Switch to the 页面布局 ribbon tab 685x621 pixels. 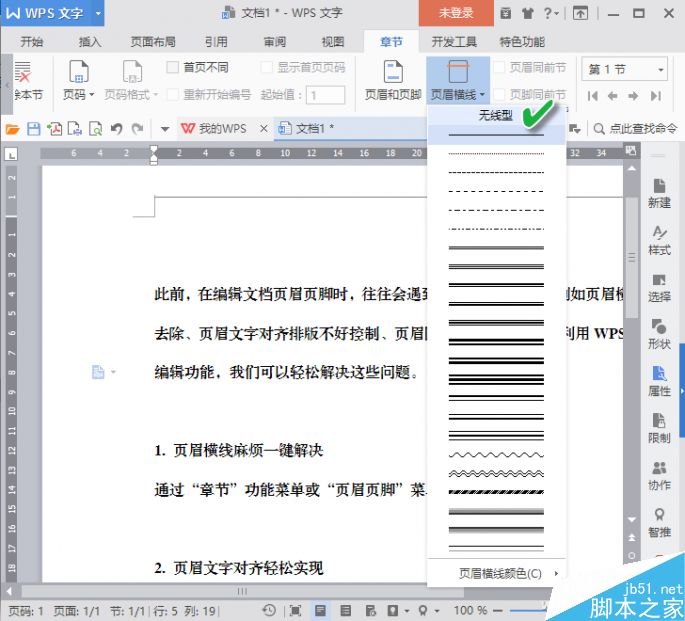pos(153,42)
